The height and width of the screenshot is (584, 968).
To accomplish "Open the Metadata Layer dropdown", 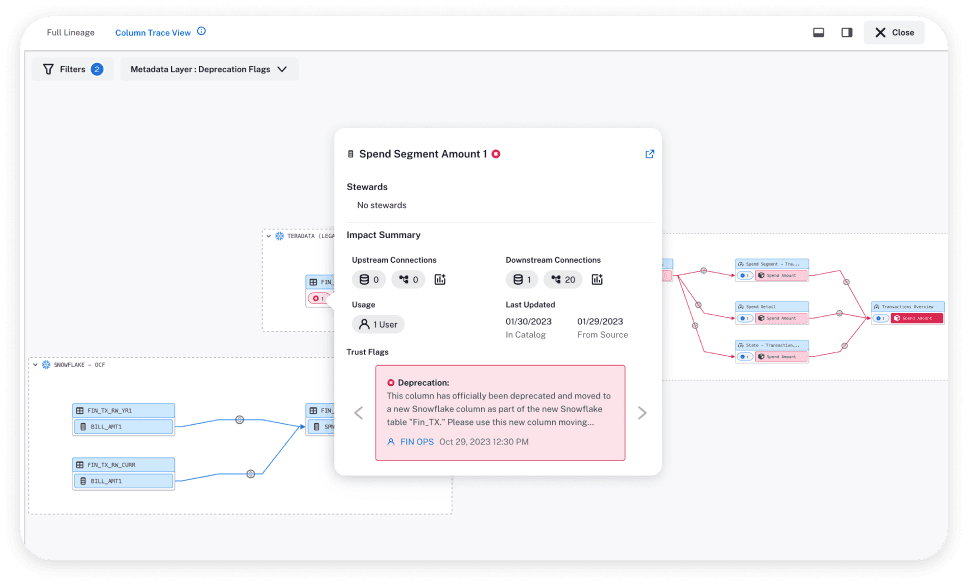I will click(209, 69).
